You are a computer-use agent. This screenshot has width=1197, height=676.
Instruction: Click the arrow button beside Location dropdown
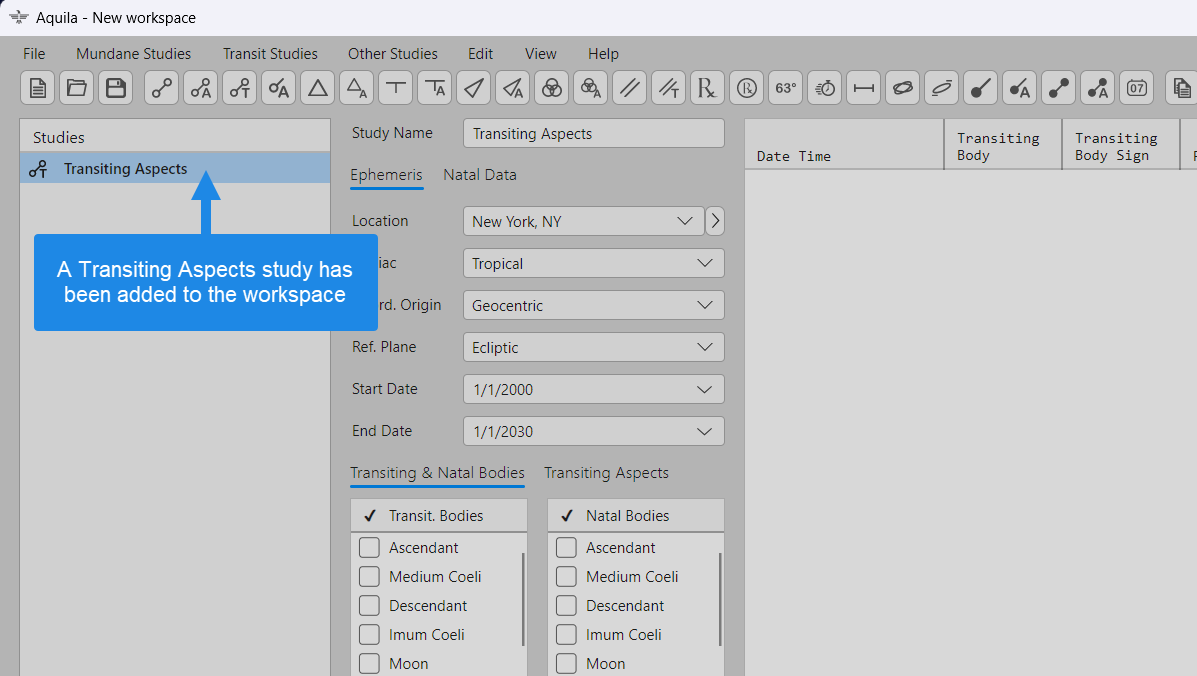pos(715,221)
